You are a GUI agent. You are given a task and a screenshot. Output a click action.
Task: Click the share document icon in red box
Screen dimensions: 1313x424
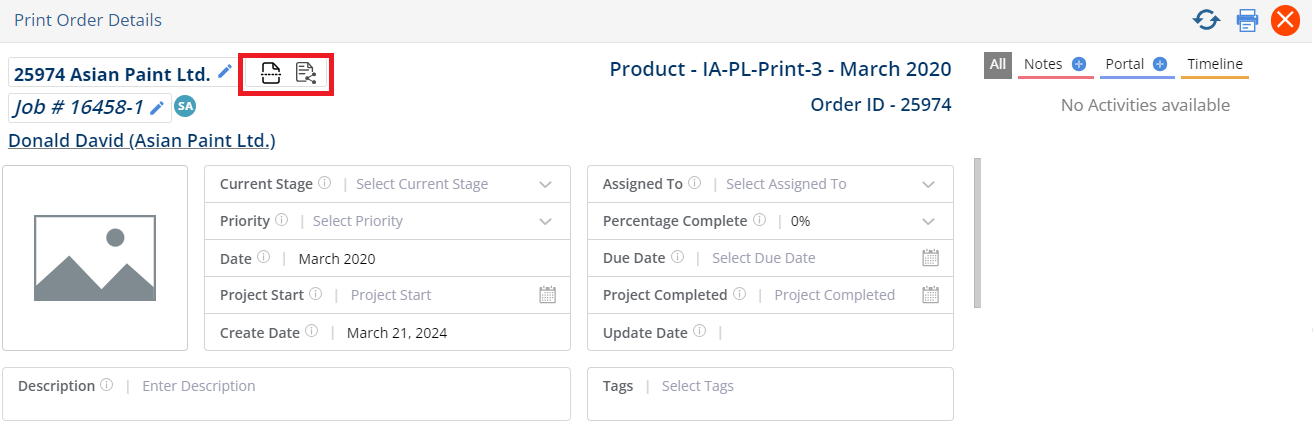tap(305, 72)
